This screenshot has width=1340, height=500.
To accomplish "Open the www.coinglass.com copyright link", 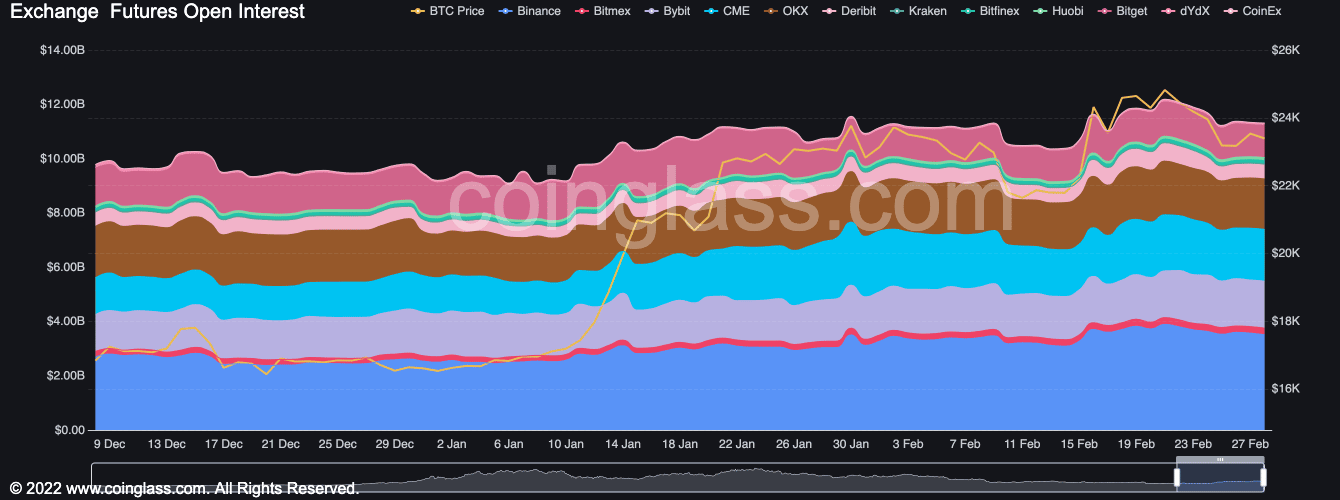I will (x=141, y=489).
